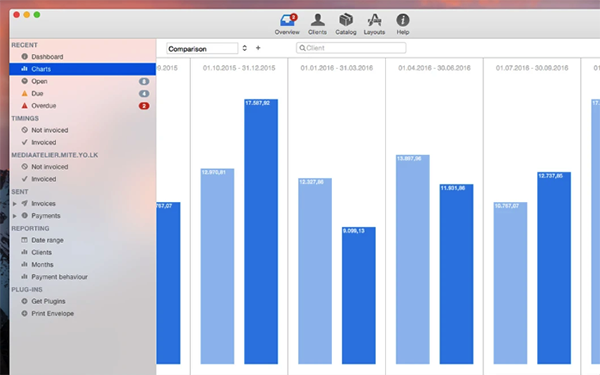This screenshot has width=600, height=375.
Task: Click the 13.897,96 light blue bar
Action: coord(412,259)
